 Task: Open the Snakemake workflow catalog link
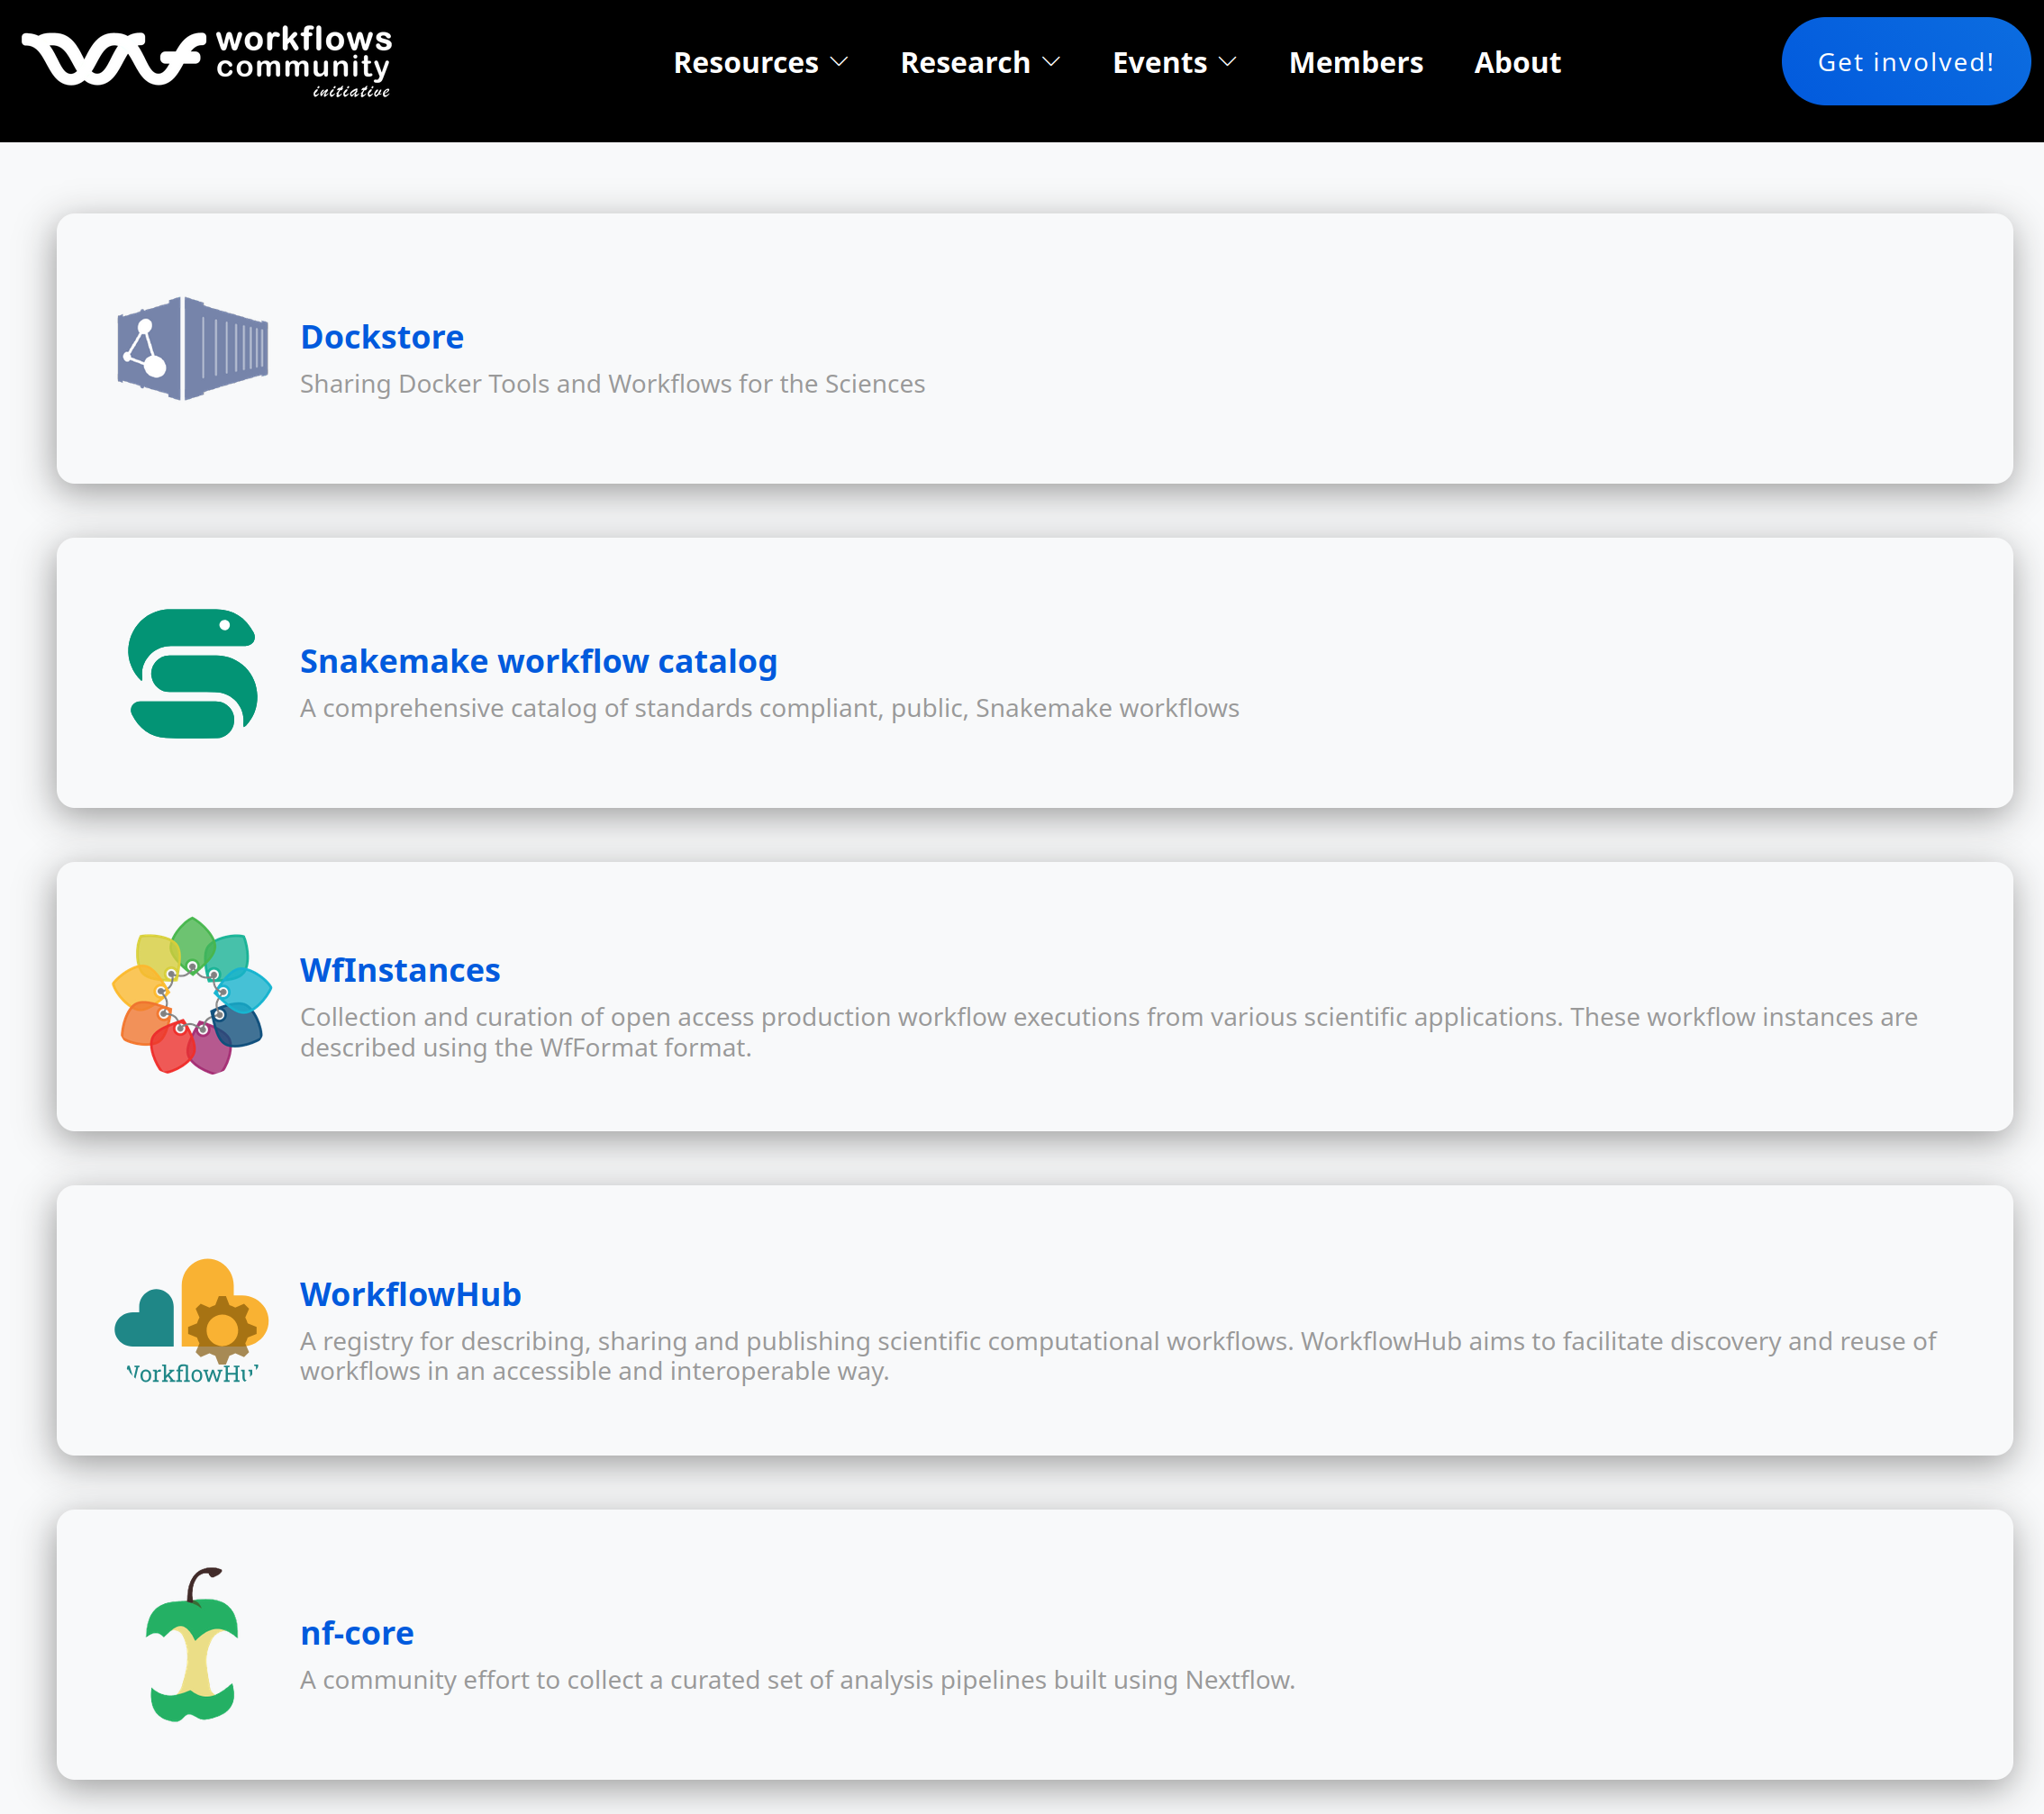538,660
